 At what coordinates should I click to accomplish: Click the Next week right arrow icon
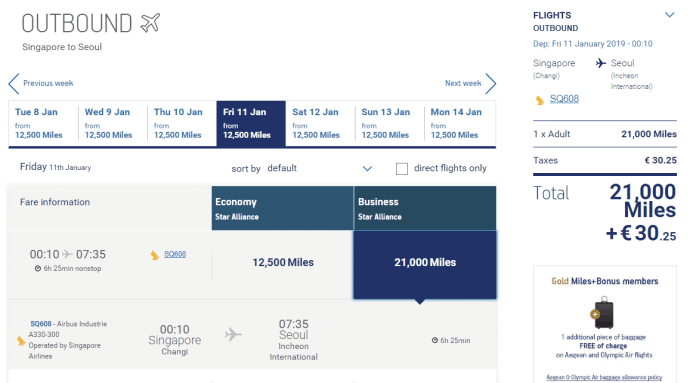(490, 83)
